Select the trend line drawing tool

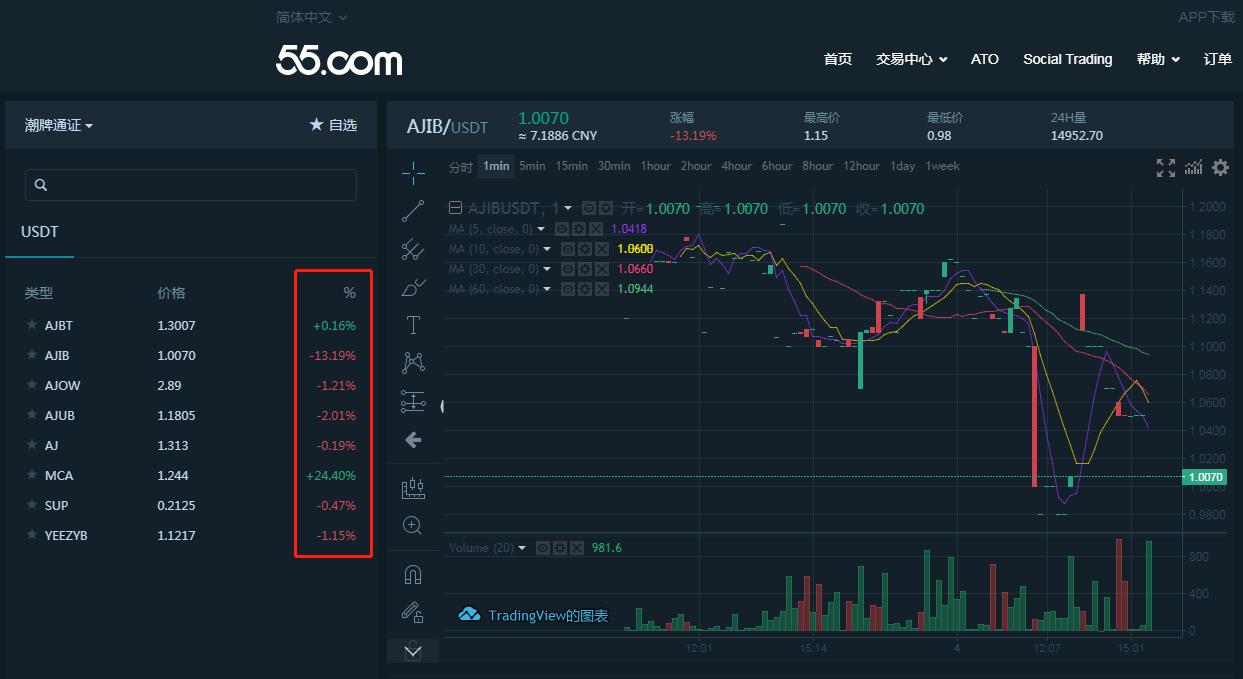pos(412,212)
